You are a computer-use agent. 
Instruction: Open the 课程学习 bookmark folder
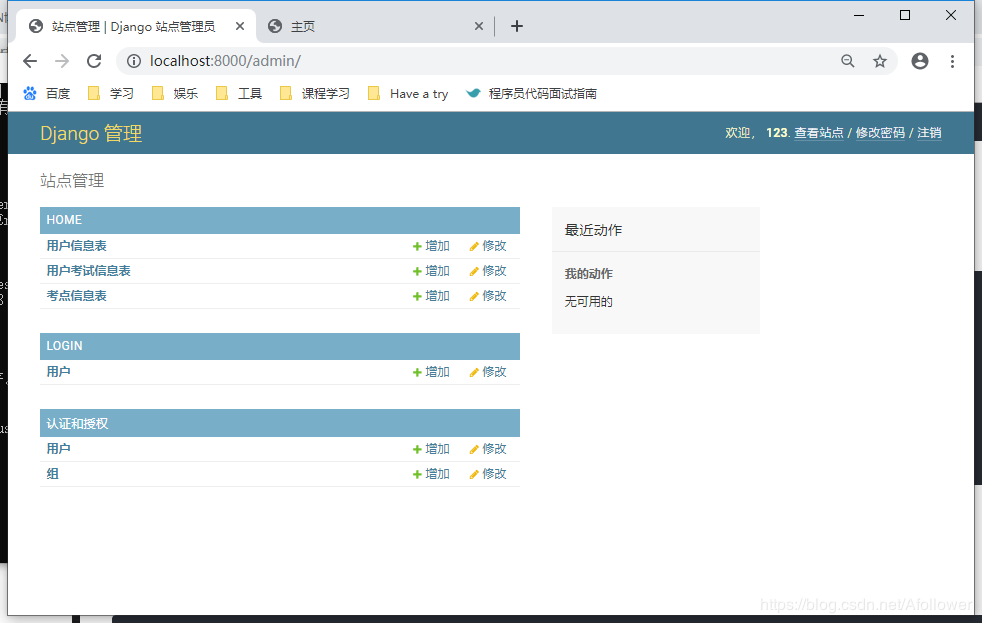coord(314,93)
